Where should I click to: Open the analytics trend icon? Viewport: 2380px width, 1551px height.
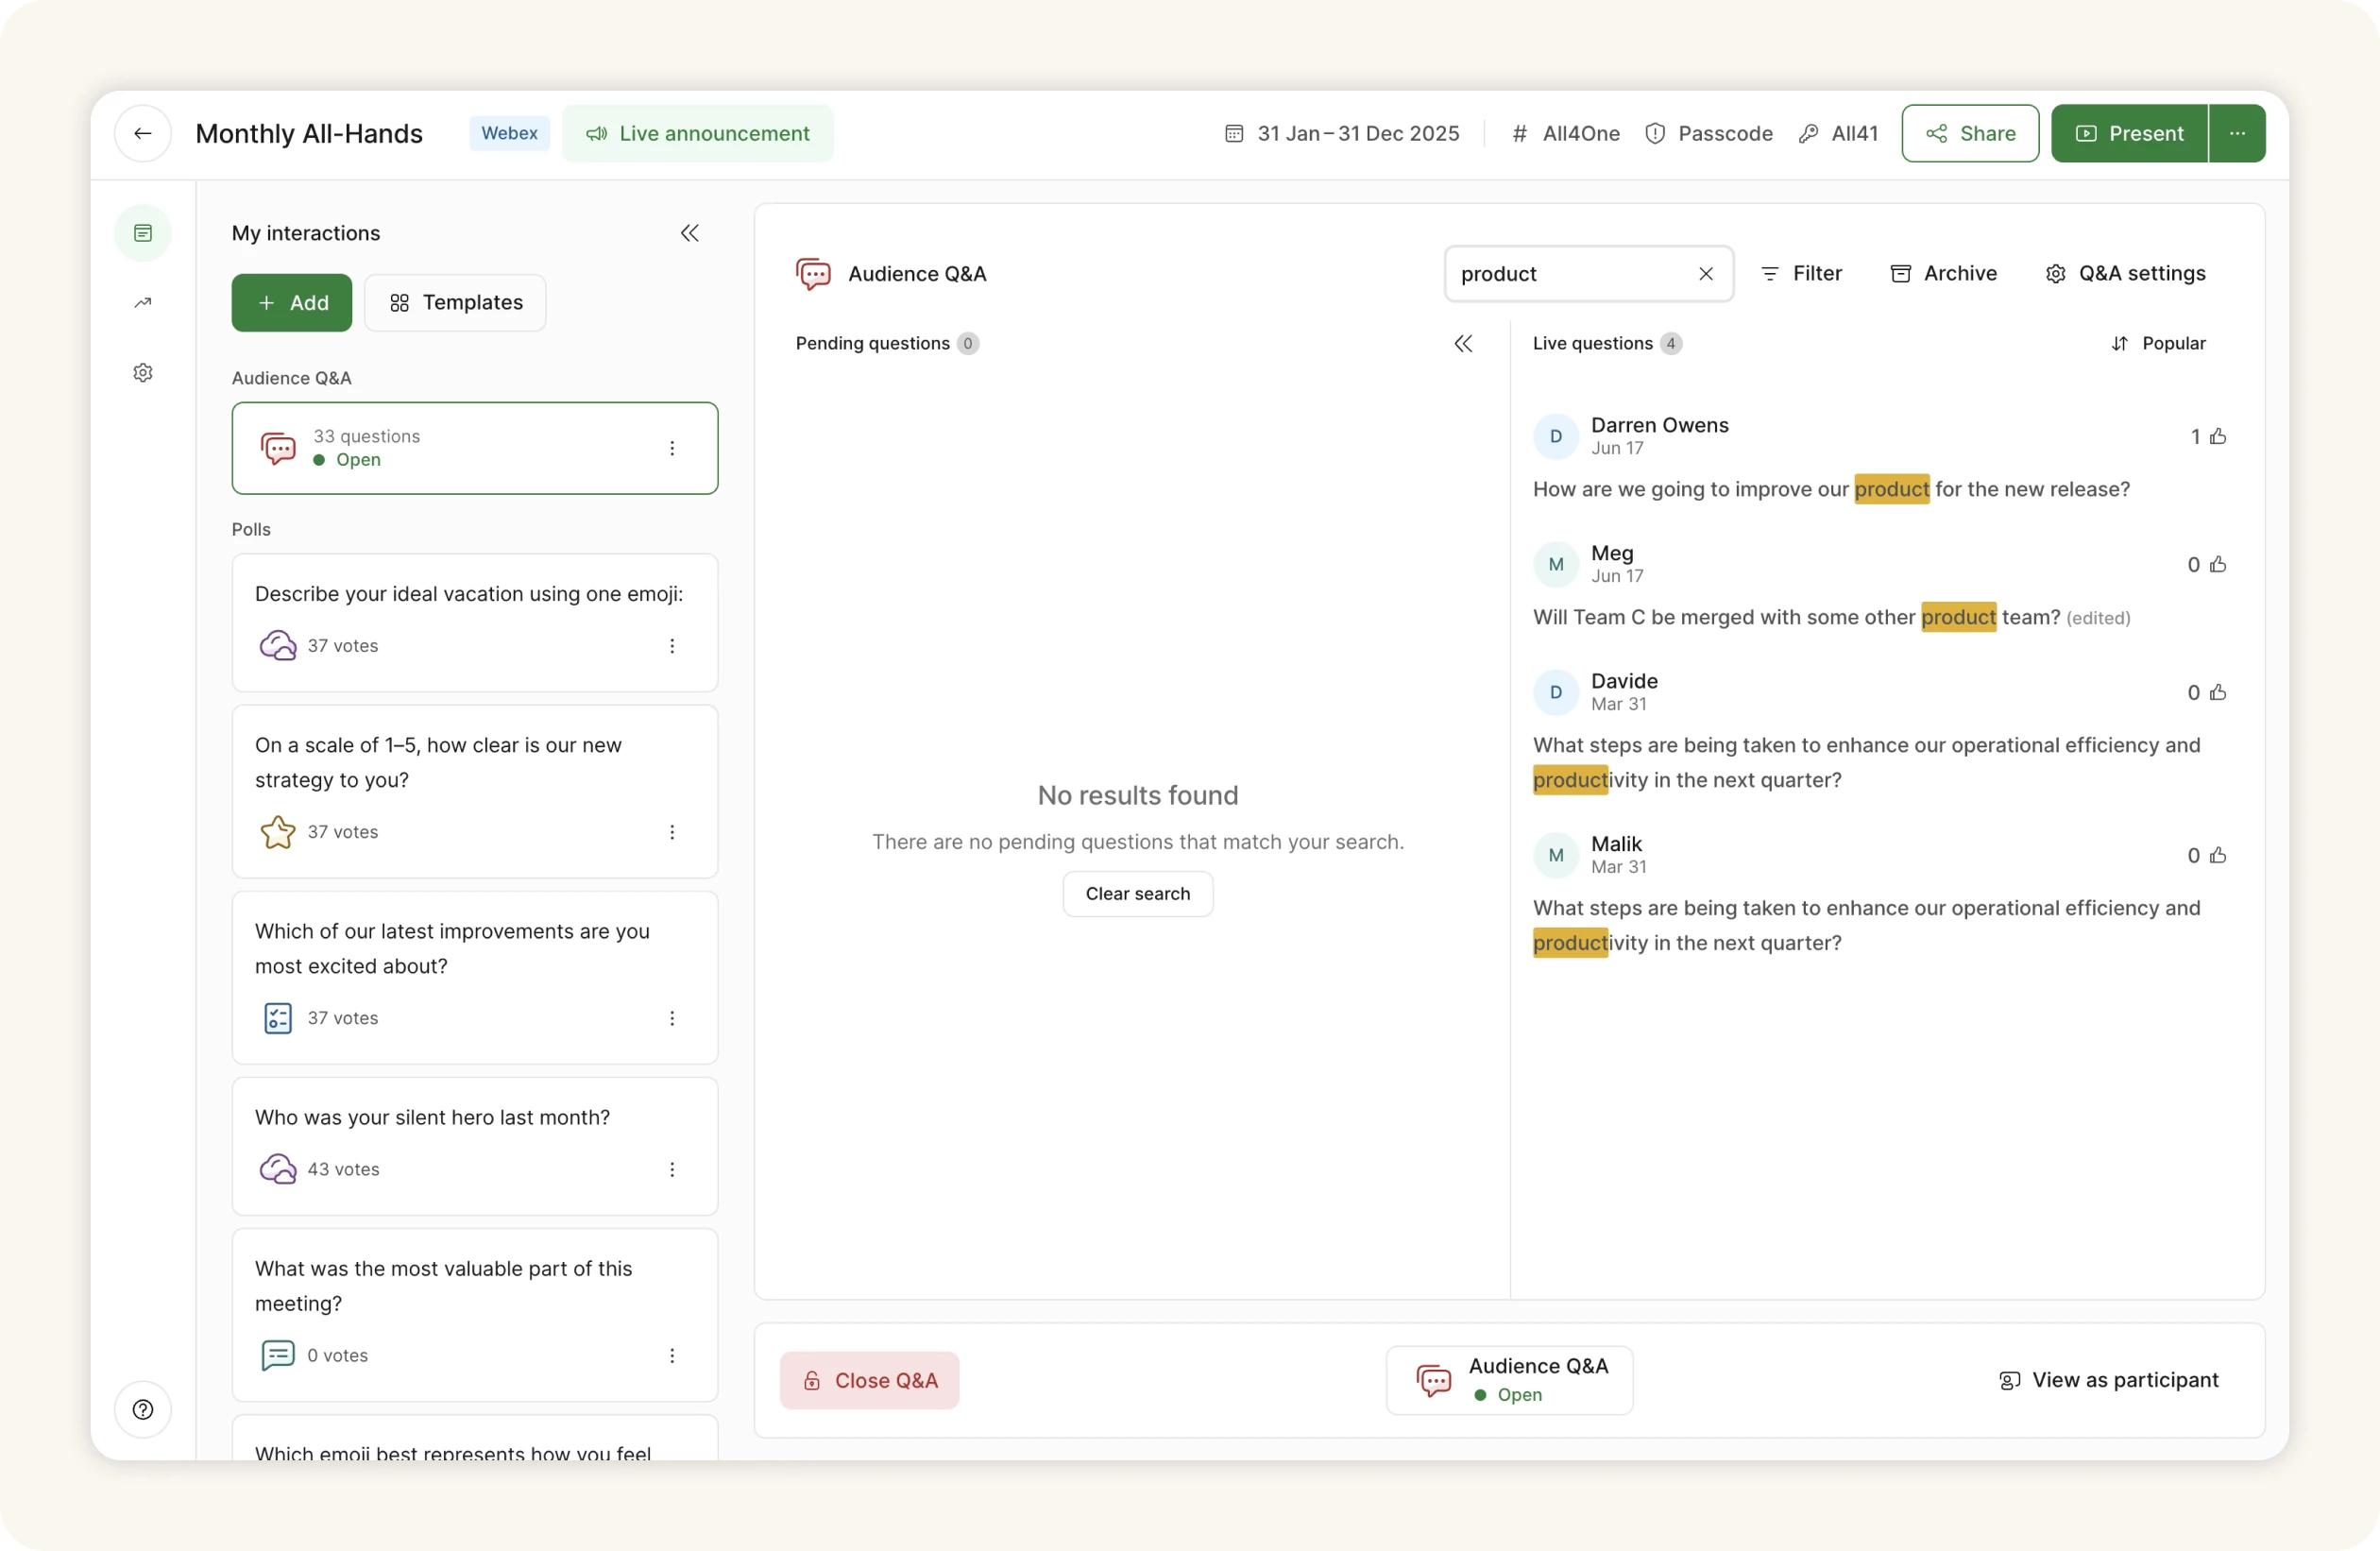(x=143, y=302)
